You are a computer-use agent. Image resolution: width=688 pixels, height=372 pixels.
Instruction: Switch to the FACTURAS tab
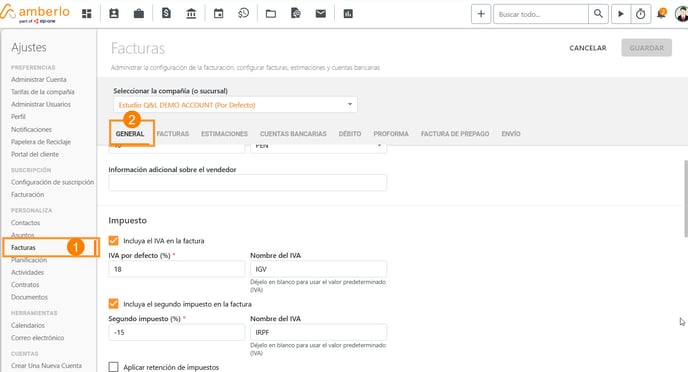(173, 134)
